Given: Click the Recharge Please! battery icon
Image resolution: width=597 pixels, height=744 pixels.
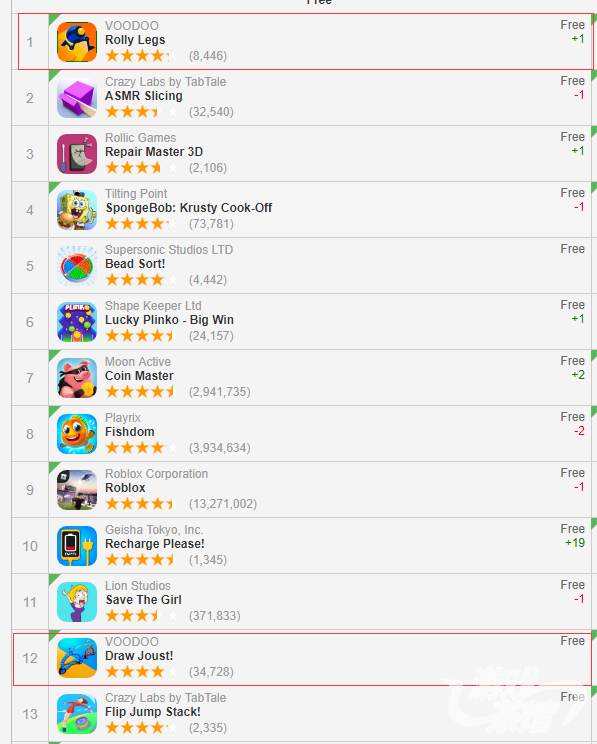Looking at the screenshot, I should pyautogui.click(x=77, y=546).
